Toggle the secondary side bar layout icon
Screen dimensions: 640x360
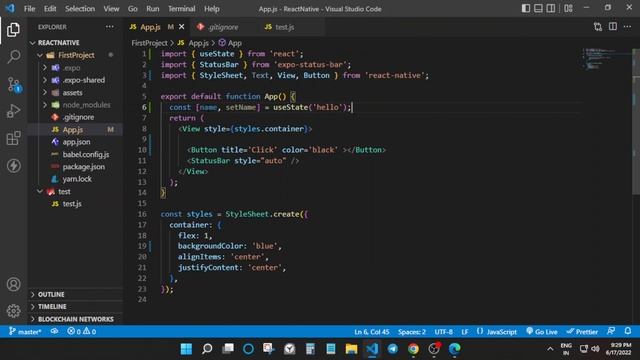click(551, 8)
